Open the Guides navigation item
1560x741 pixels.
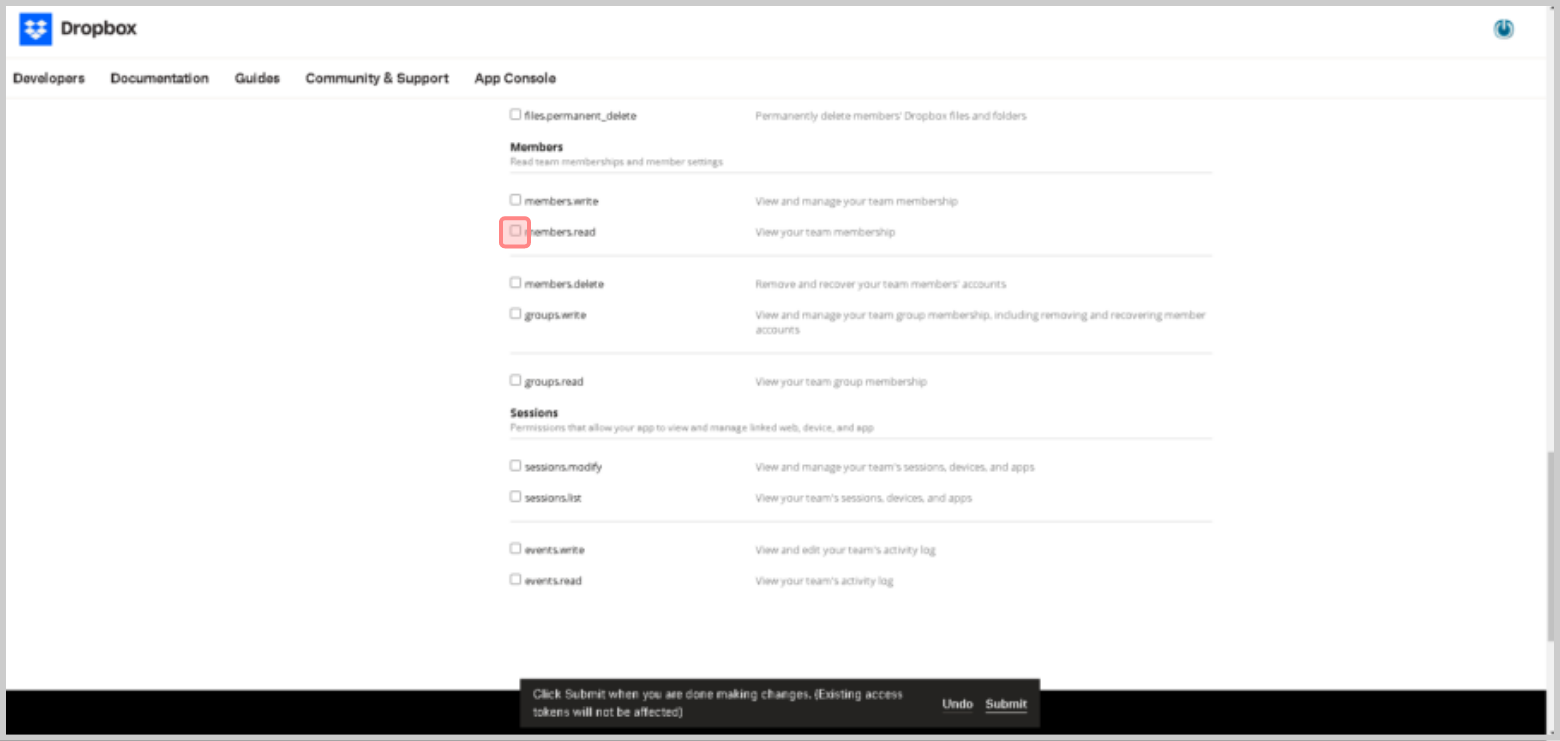pos(257,78)
